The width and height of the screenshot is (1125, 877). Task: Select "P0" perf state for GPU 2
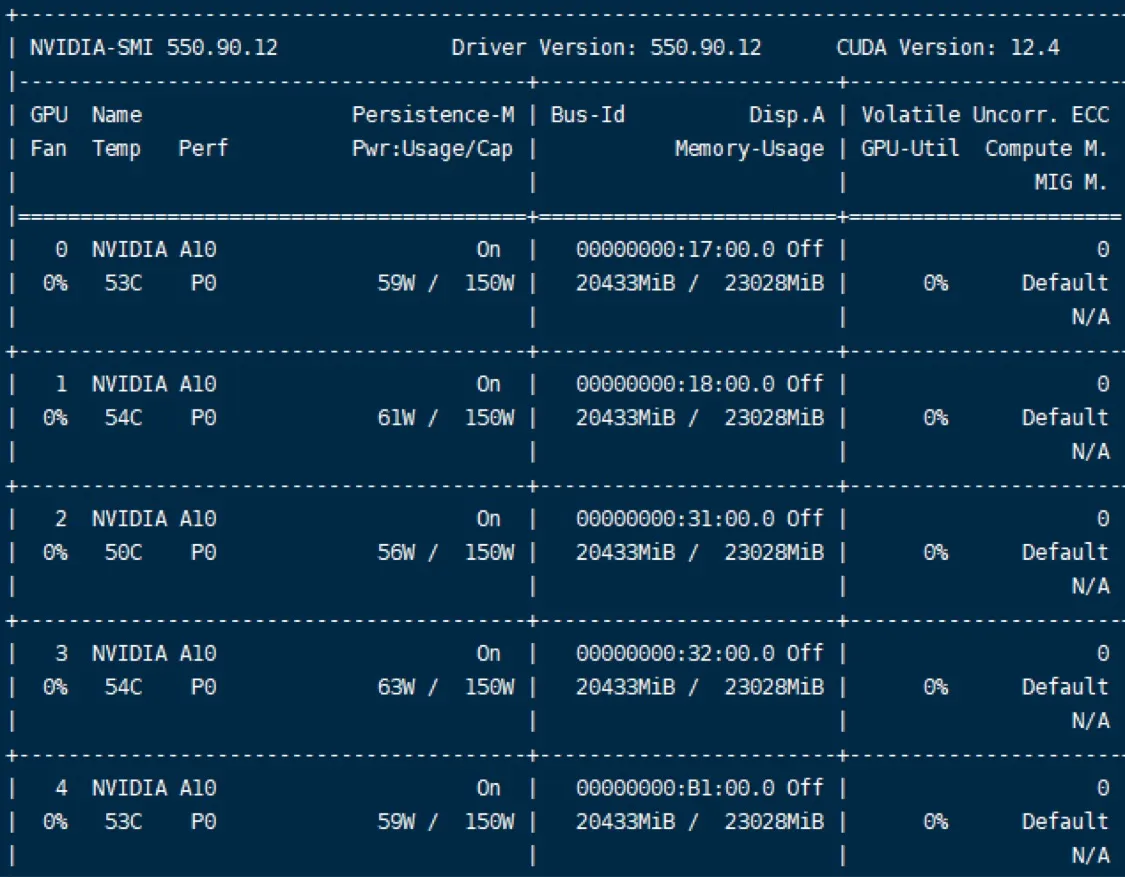click(204, 553)
